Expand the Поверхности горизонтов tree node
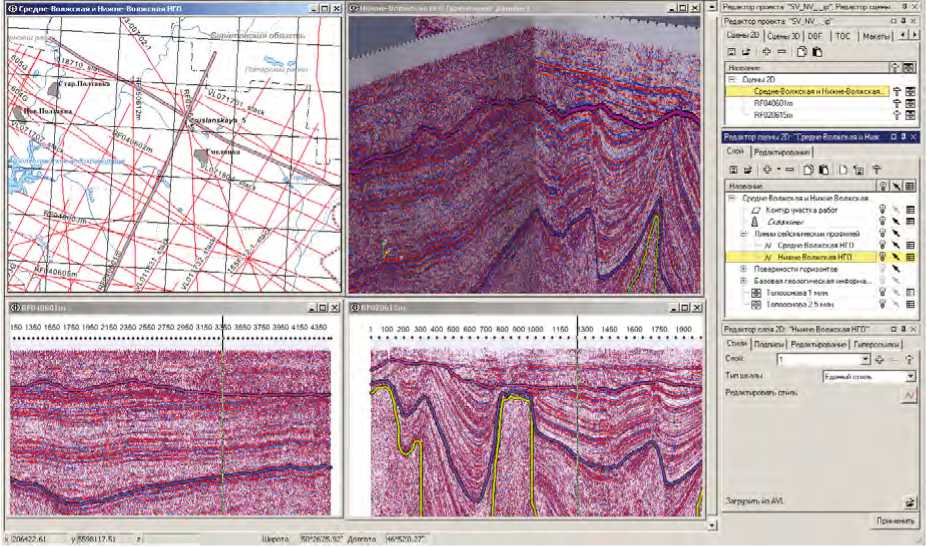Viewport: 927px width, 547px height. click(744, 269)
